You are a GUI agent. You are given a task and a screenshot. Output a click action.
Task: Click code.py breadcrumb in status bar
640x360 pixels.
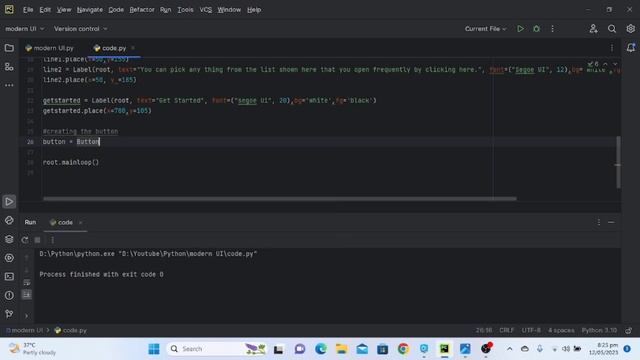[70, 330]
